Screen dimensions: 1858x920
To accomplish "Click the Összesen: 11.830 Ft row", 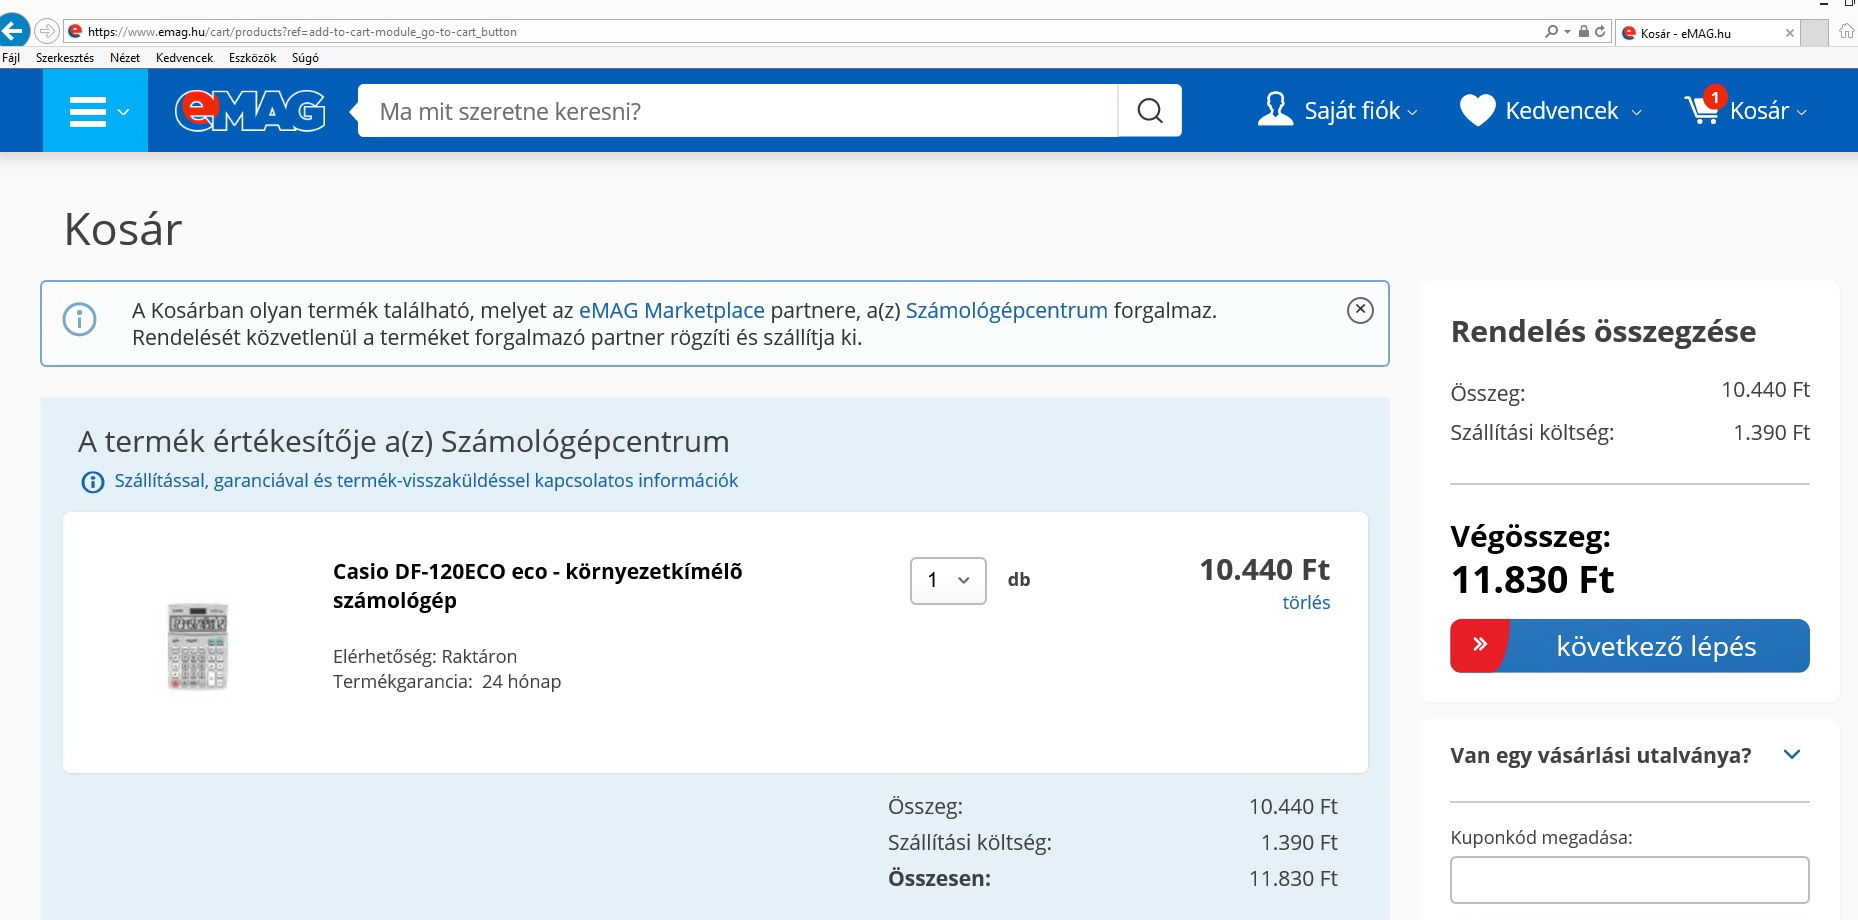I will tap(1113, 879).
